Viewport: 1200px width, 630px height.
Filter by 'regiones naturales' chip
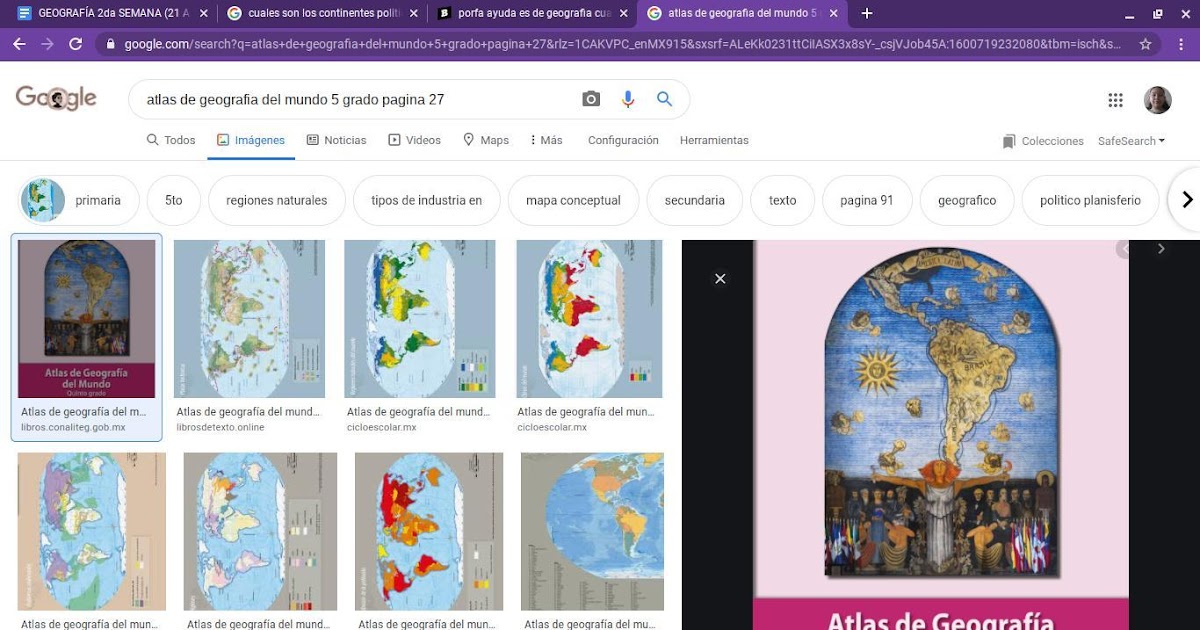(277, 200)
